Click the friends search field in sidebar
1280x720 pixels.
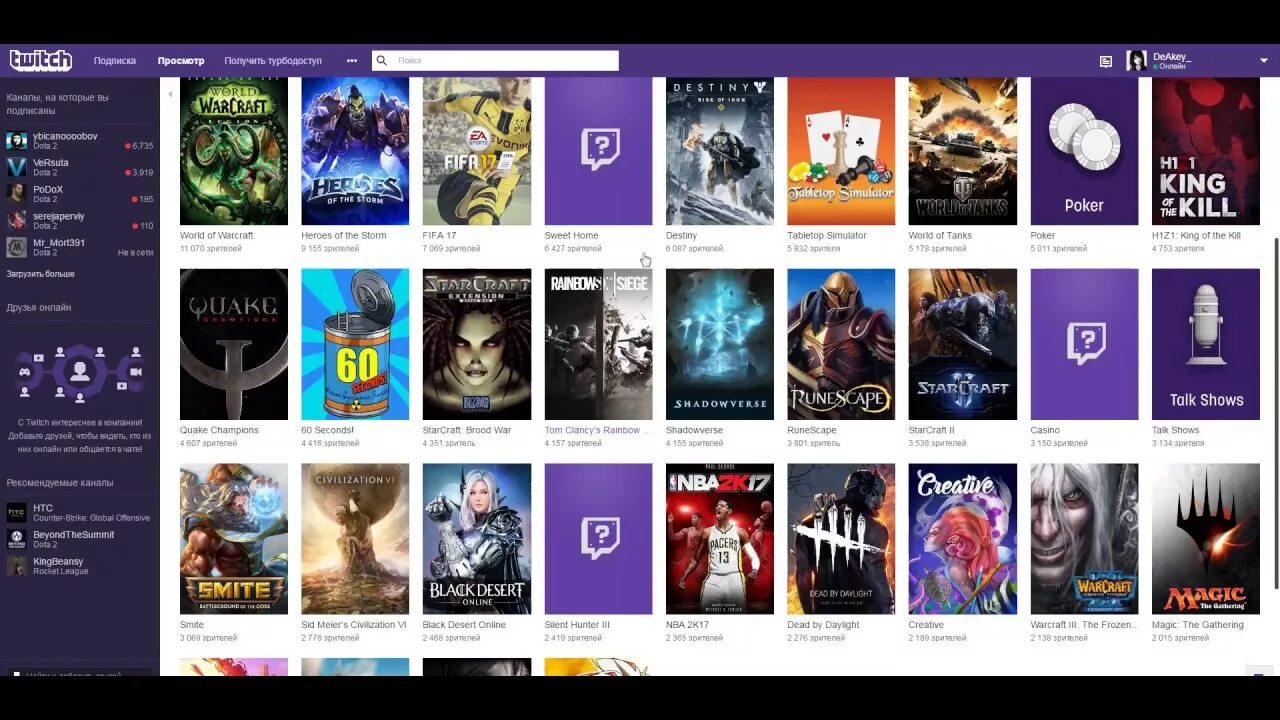[x=80, y=672]
